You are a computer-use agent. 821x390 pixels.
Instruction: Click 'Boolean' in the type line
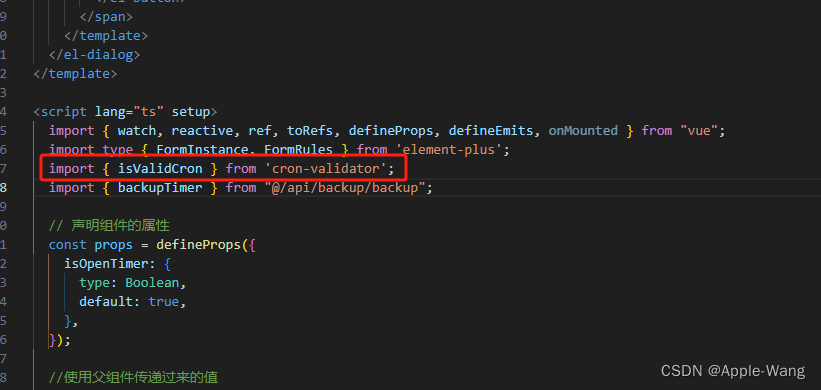(x=152, y=283)
